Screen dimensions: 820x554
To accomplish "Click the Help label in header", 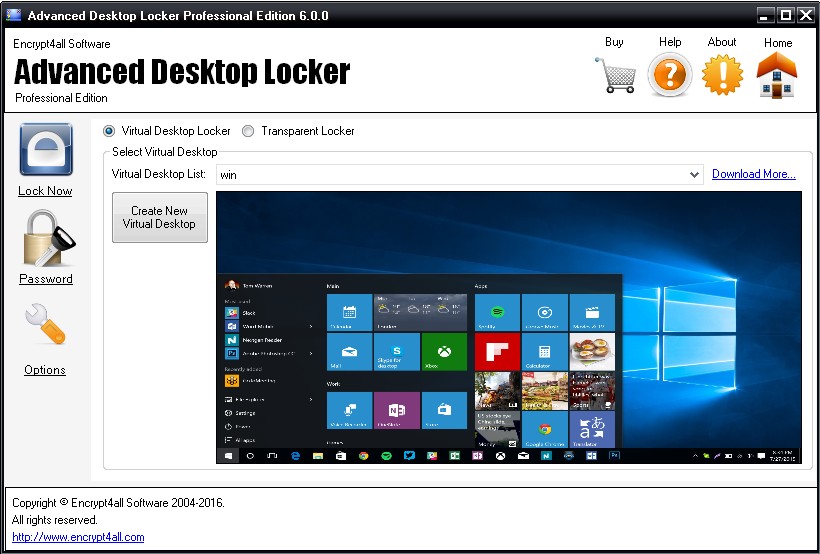I will tap(670, 42).
